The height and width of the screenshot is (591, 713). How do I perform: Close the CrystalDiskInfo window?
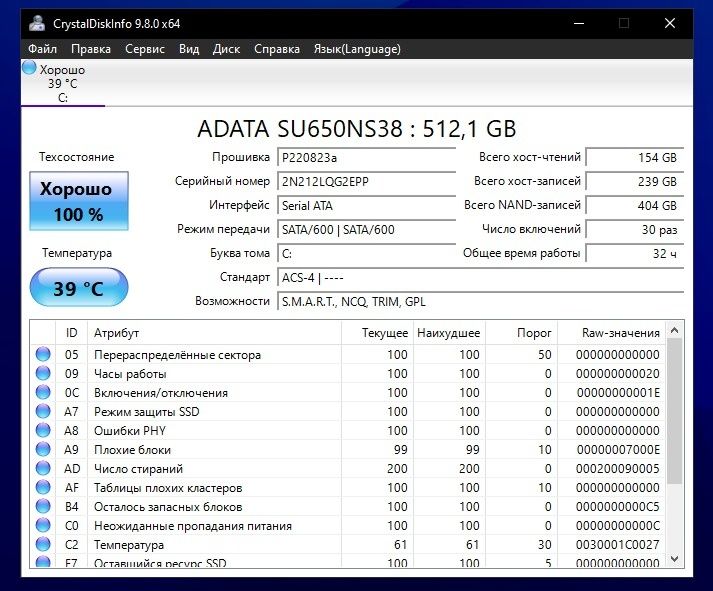[x=670, y=23]
